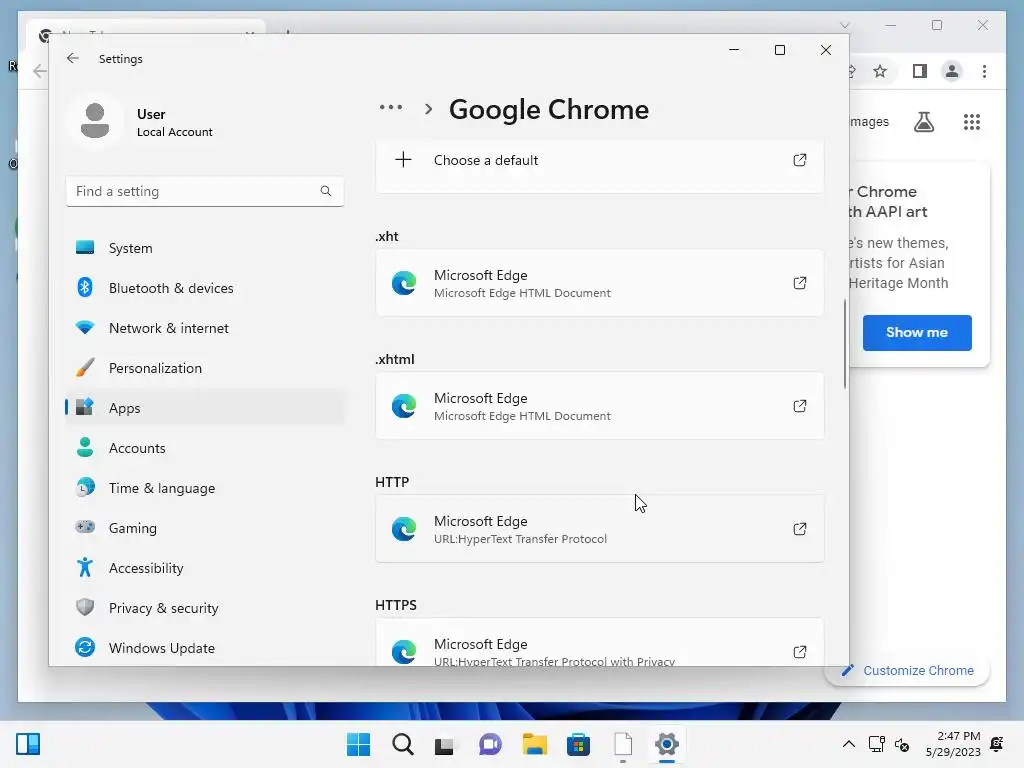Open the Personalization settings category
The height and width of the screenshot is (768, 1024).
point(204,368)
